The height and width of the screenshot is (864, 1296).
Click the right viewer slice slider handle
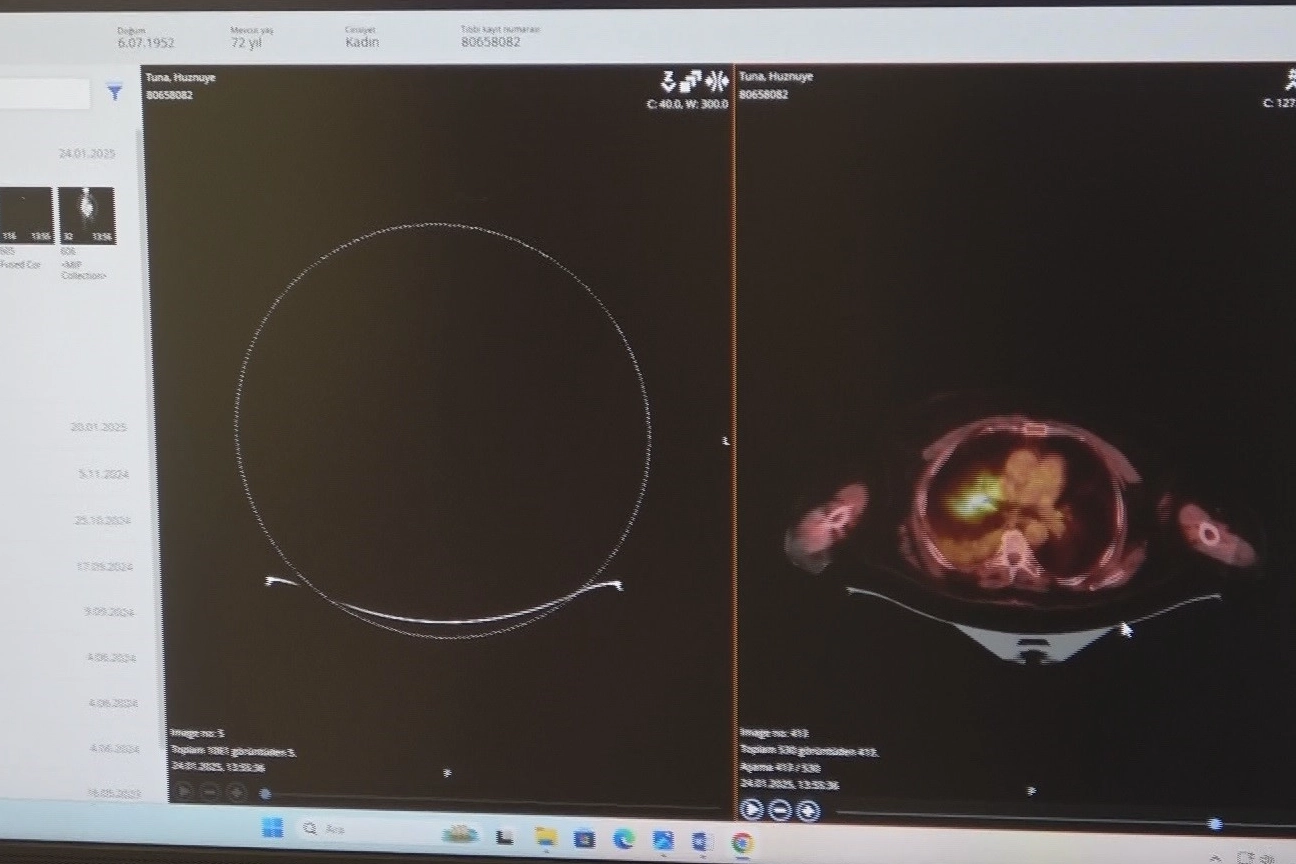pyautogui.click(x=1214, y=824)
